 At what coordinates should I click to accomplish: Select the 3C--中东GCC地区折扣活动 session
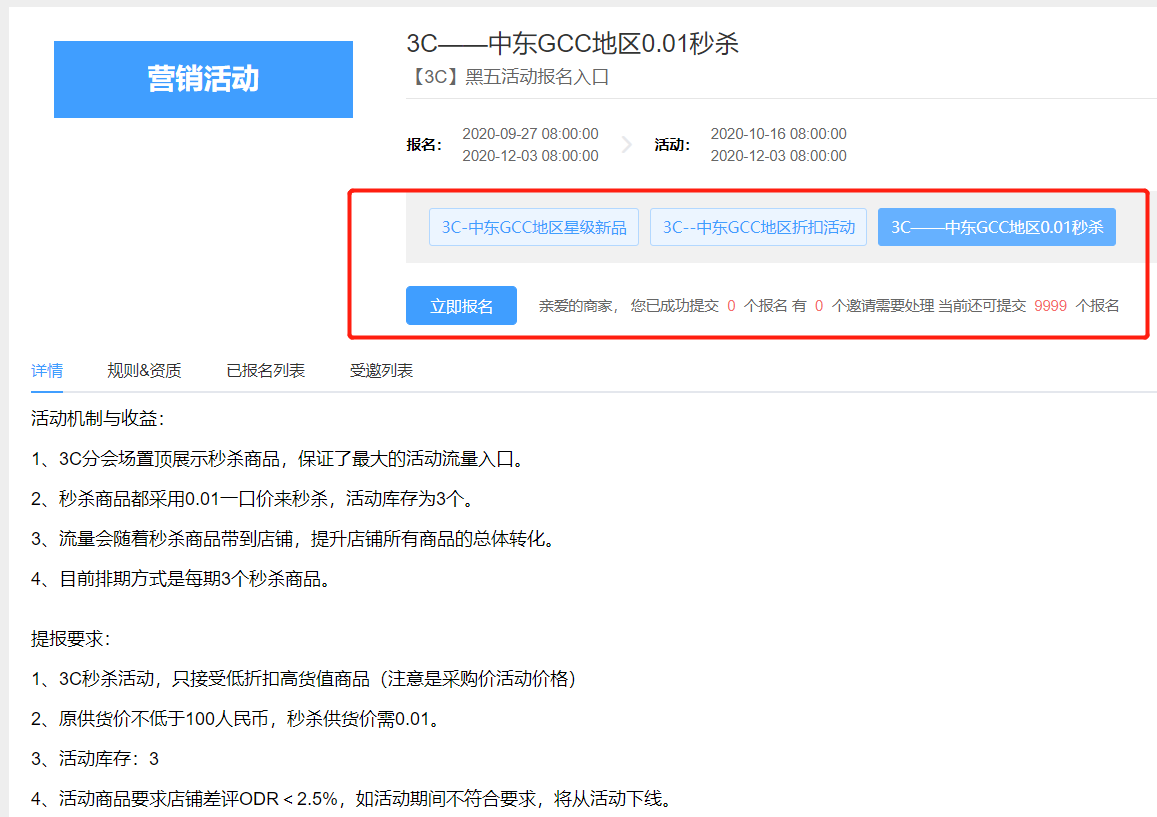(758, 226)
